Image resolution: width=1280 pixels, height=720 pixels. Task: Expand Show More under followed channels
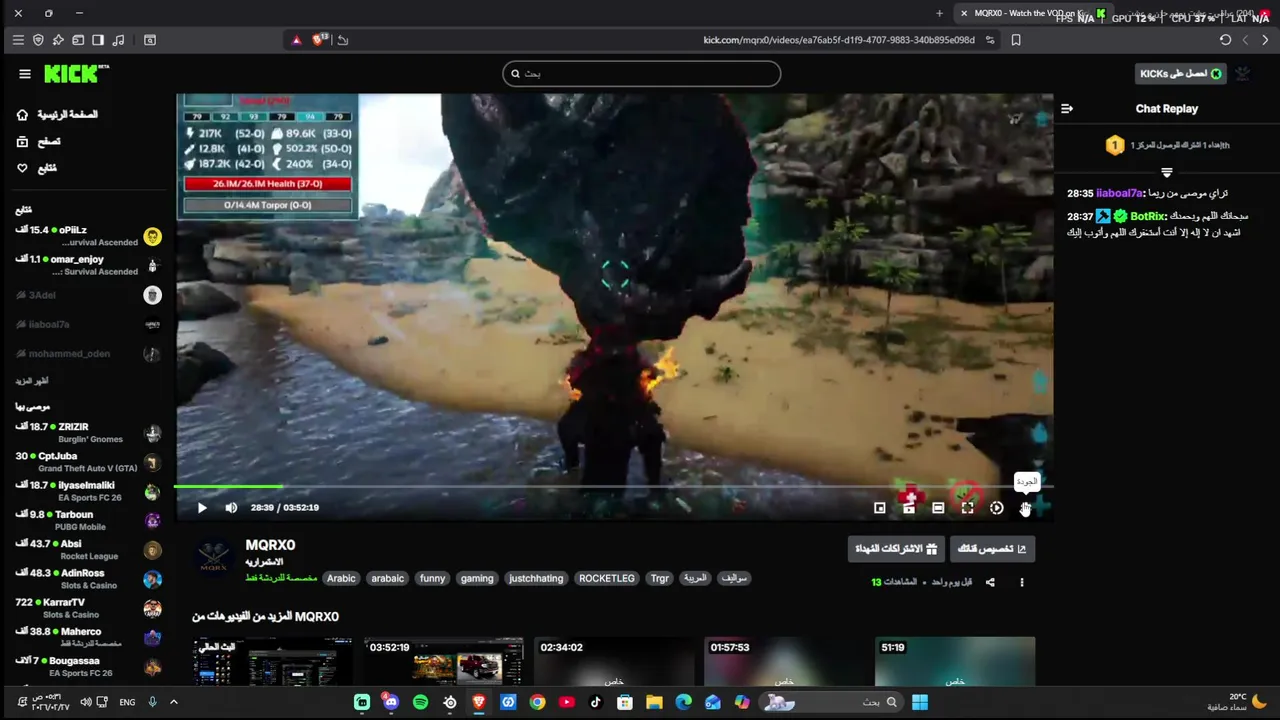pyautogui.click(x=32, y=381)
